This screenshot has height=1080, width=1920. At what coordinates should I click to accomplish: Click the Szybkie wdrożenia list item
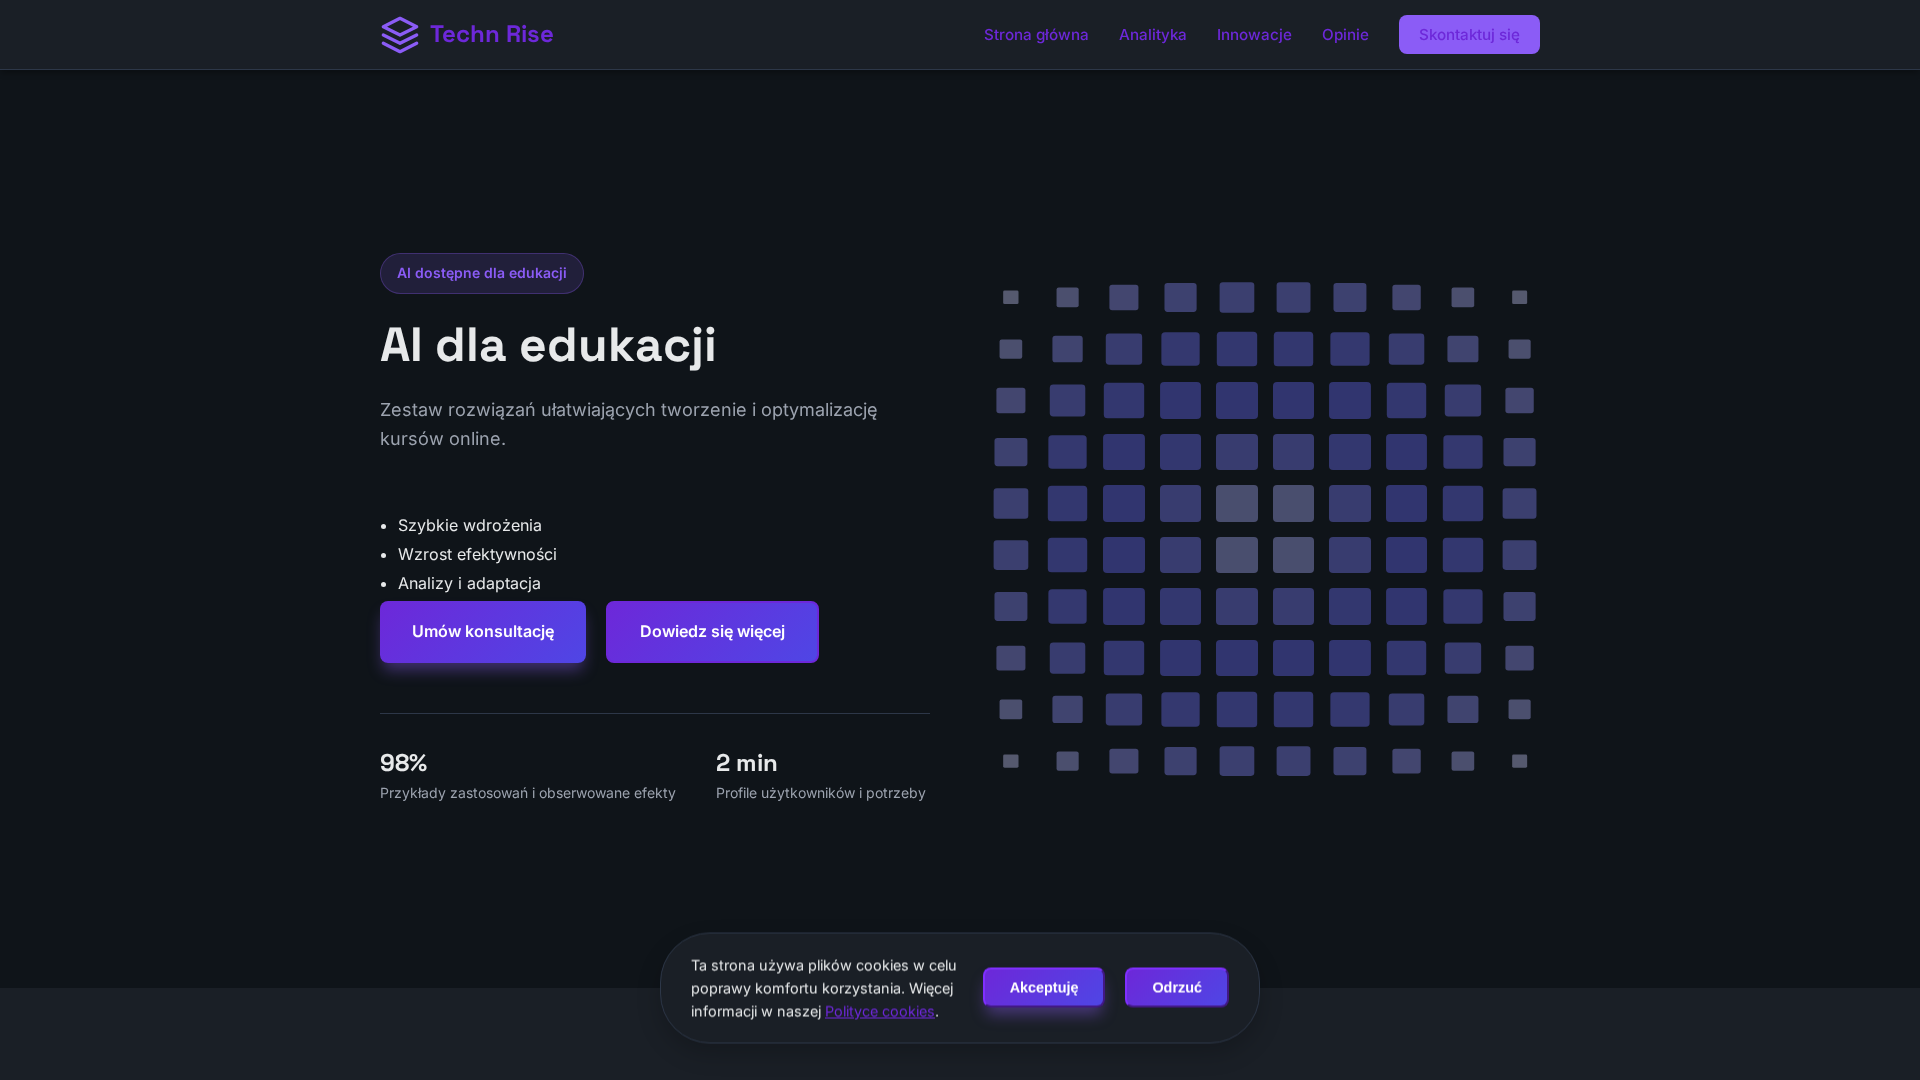click(470, 525)
